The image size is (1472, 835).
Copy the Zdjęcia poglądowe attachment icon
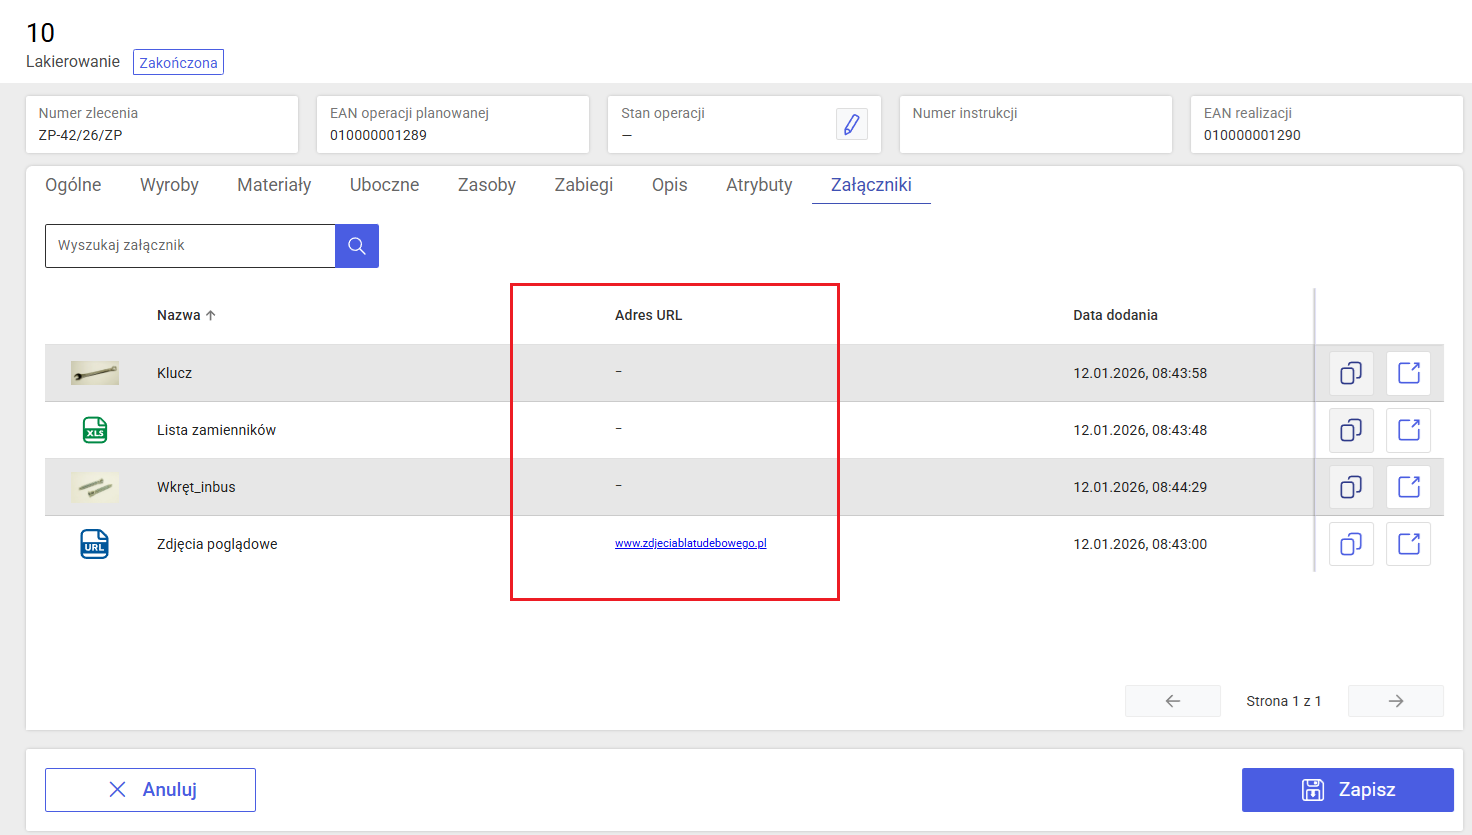pos(1351,544)
